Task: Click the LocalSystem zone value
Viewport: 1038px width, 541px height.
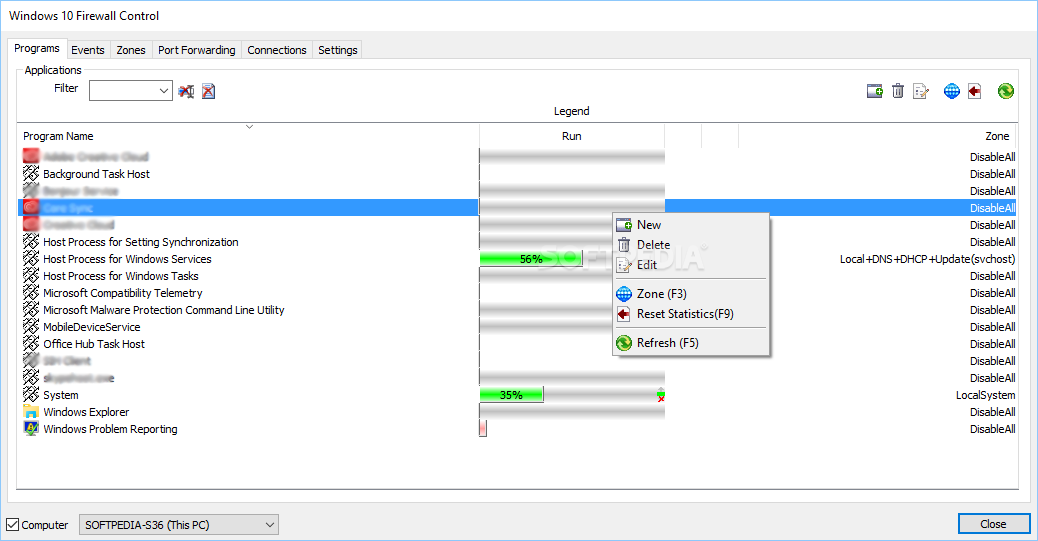Action: [985, 395]
